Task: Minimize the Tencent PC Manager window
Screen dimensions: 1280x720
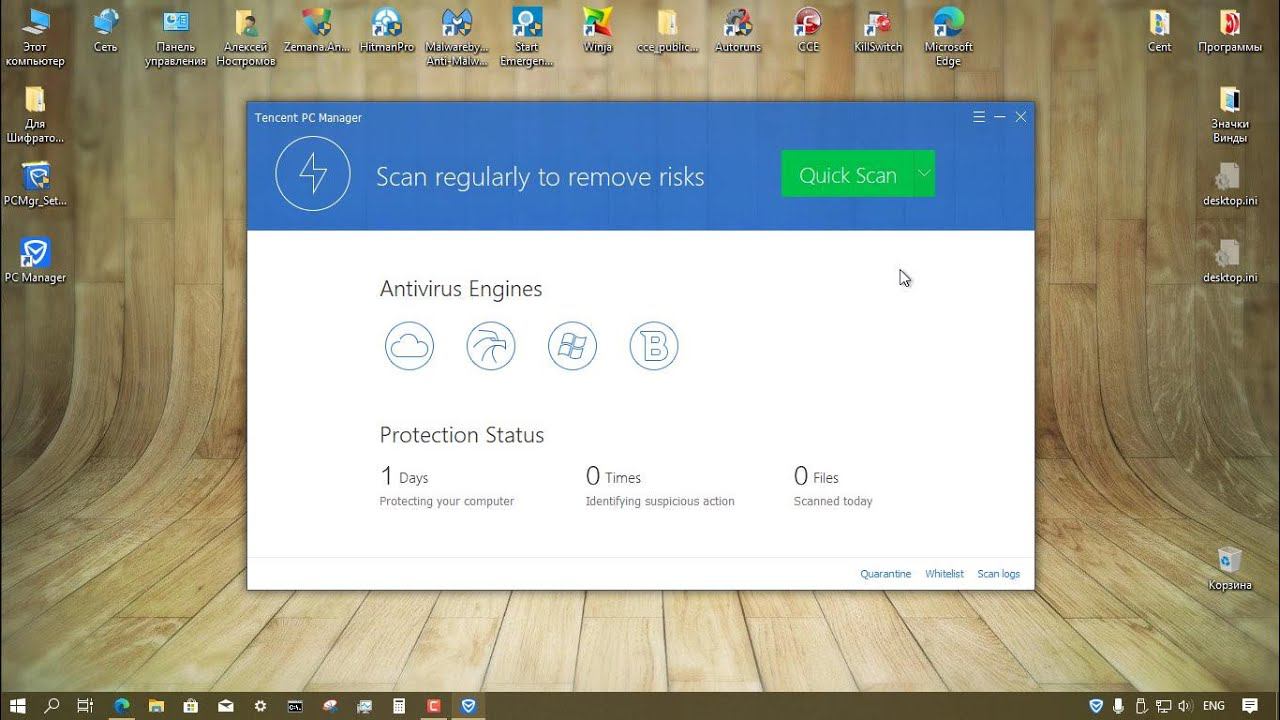Action: [1000, 117]
